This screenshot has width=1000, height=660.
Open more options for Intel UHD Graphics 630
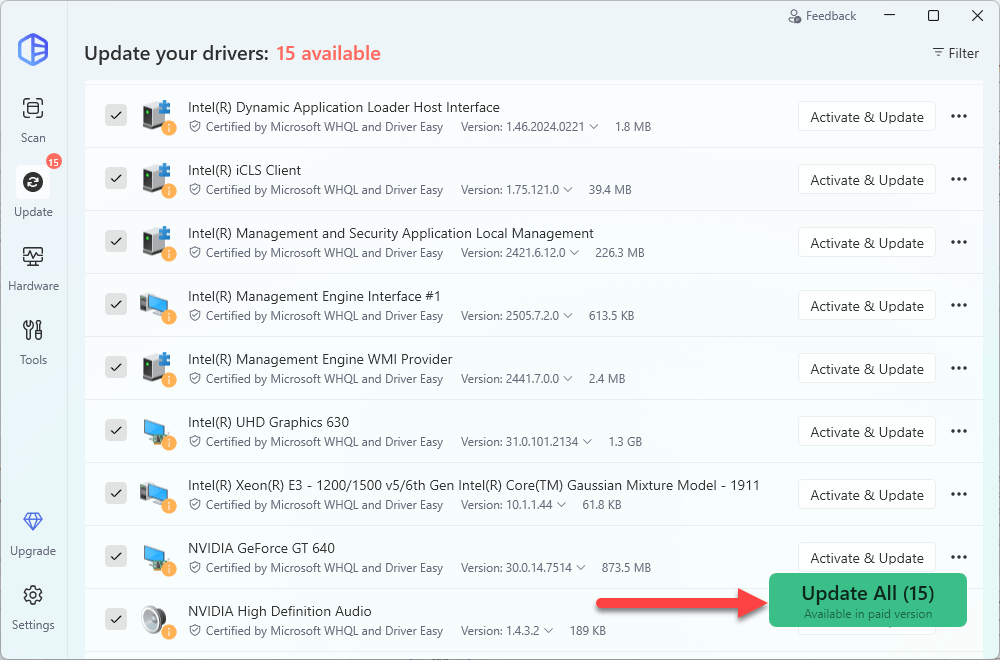[958, 432]
